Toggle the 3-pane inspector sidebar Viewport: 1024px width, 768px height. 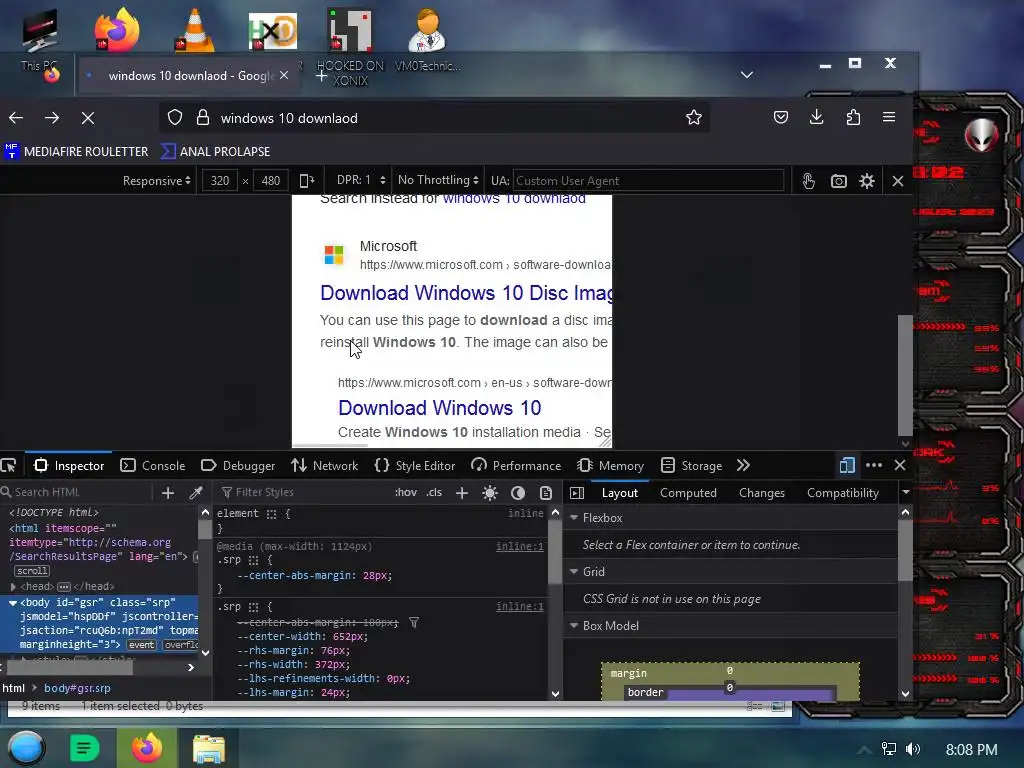tap(577, 492)
